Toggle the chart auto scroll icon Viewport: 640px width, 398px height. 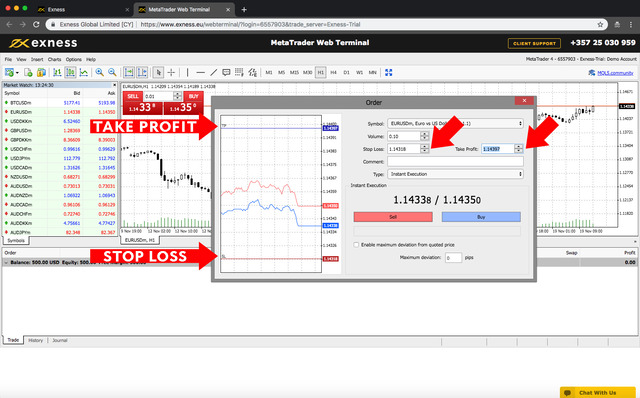point(129,72)
